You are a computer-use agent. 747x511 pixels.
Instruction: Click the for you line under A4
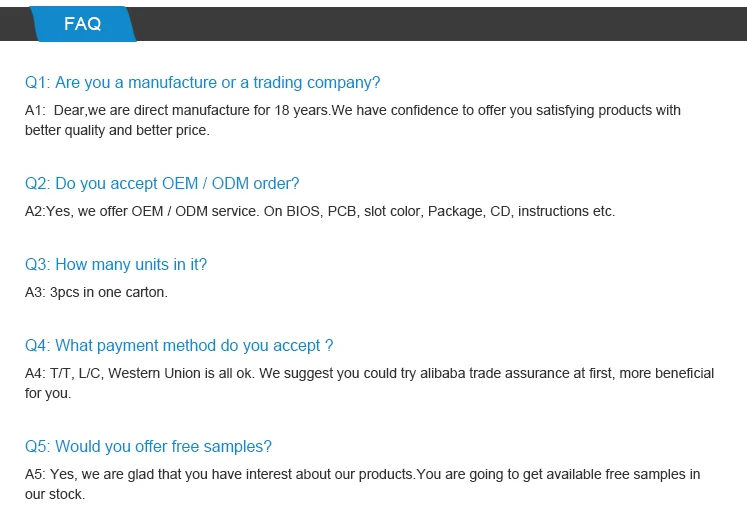(x=48, y=393)
